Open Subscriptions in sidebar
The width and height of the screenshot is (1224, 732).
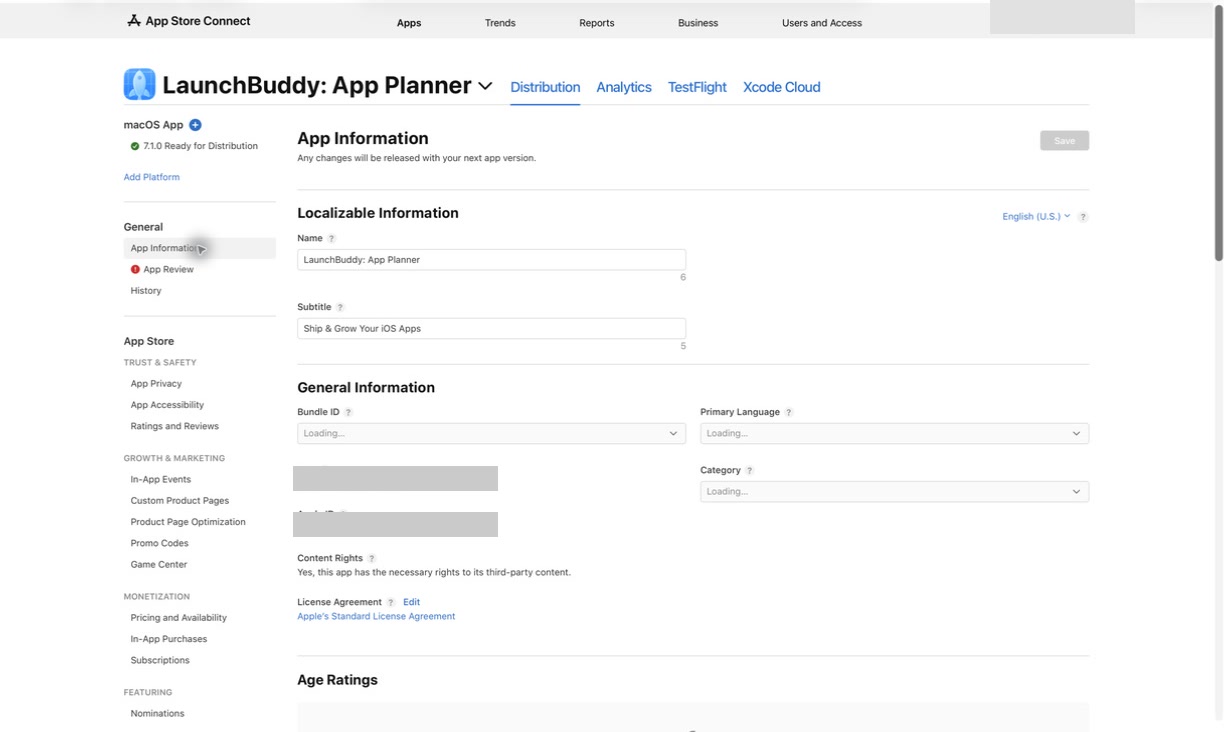coord(160,660)
